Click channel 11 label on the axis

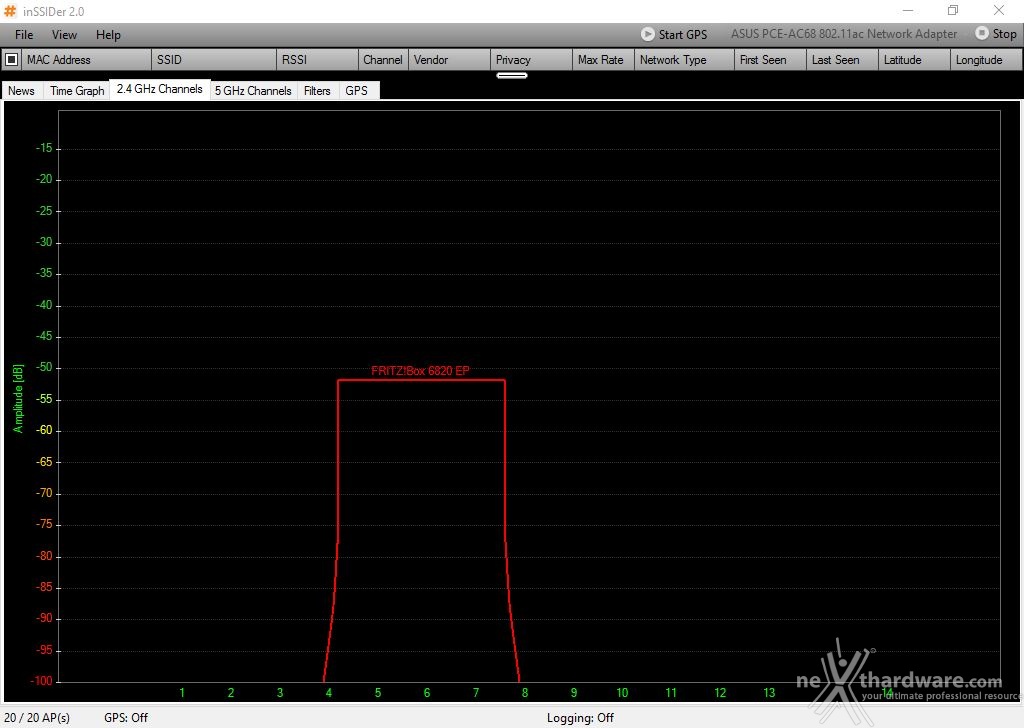coord(671,693)
